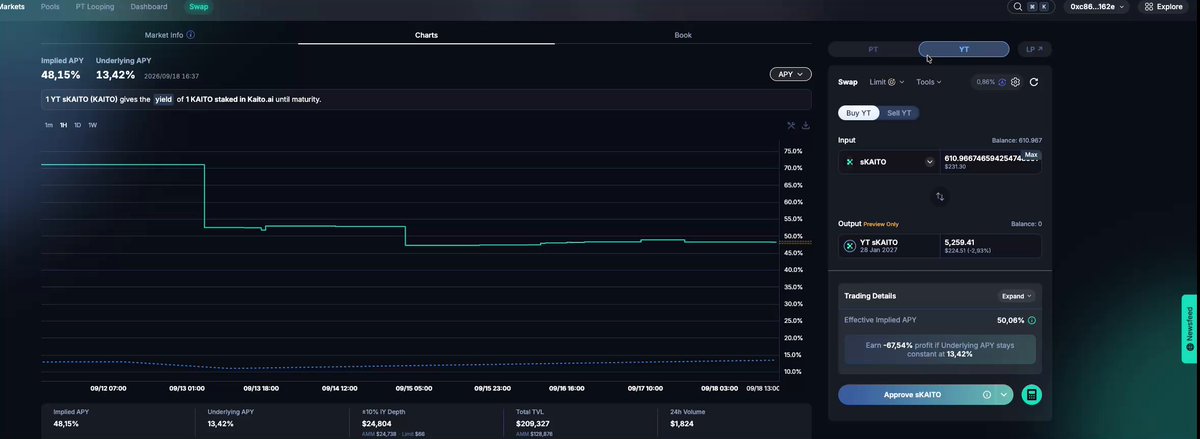Expand the Tools dropdown
The width and height of the screenshot is (1200, 439).
[x=929, y=82]
